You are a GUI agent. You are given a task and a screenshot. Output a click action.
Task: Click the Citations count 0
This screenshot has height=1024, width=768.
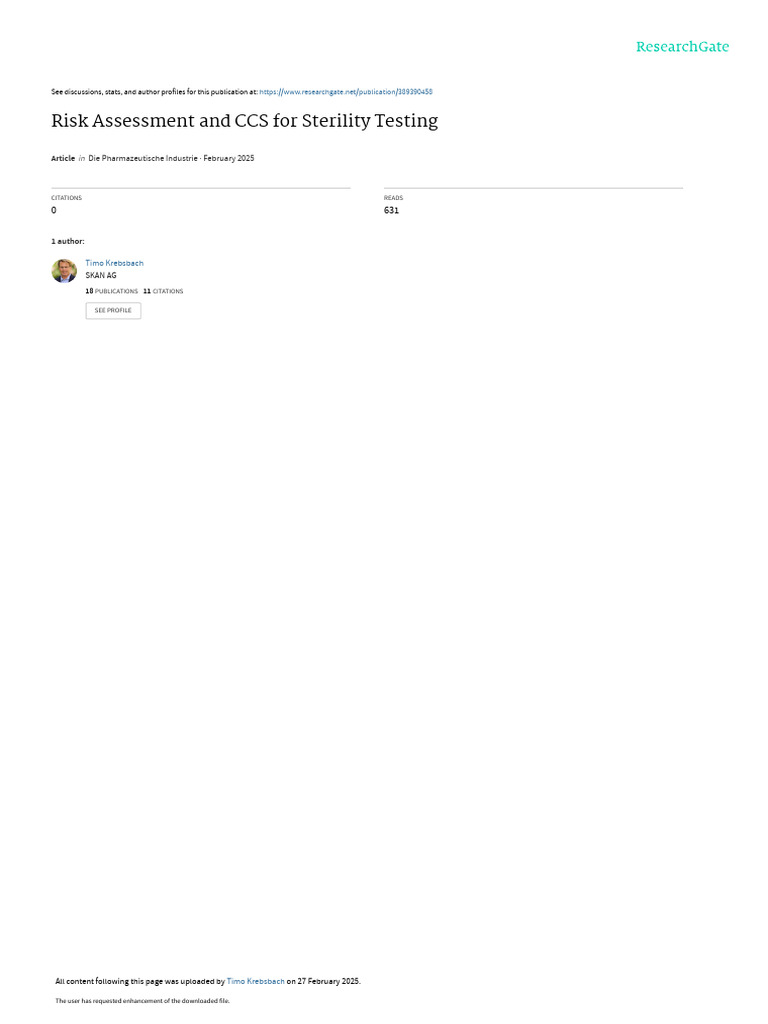point(54,210)
